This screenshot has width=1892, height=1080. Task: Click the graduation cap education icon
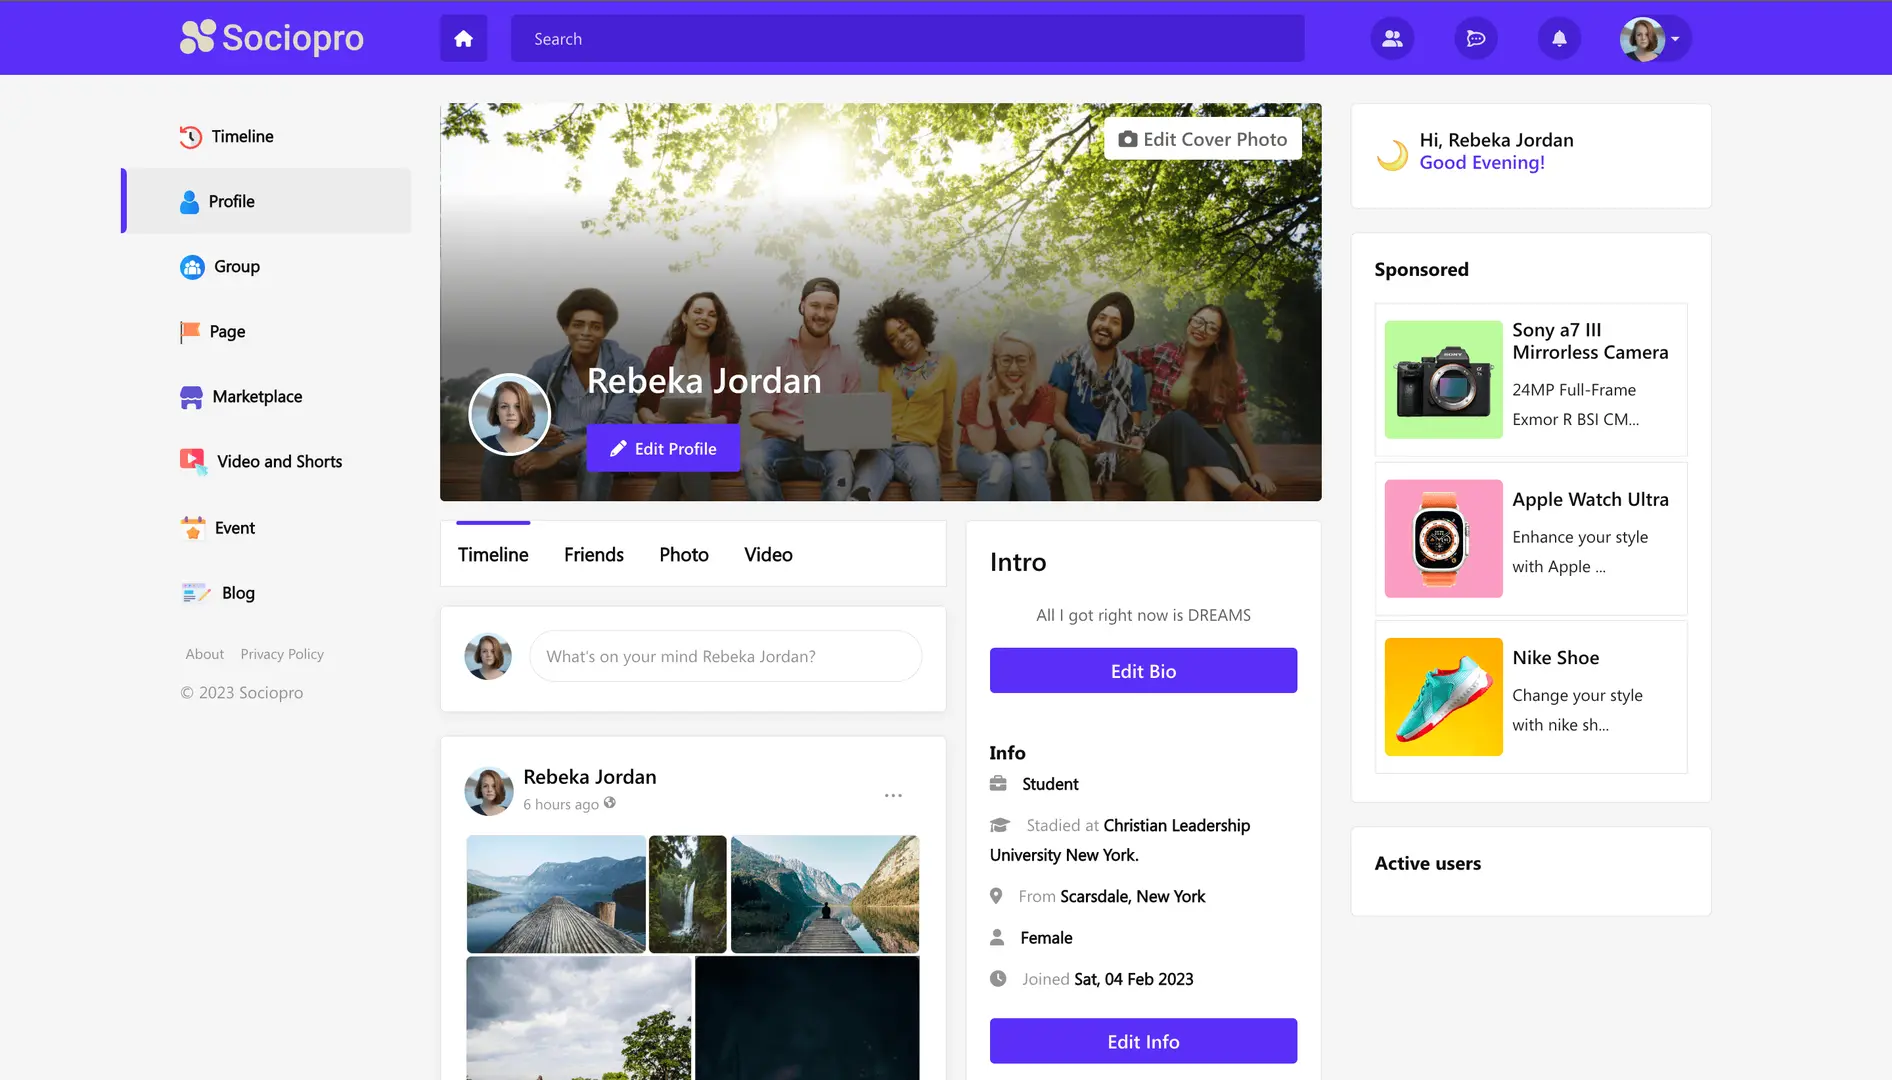1000,825
